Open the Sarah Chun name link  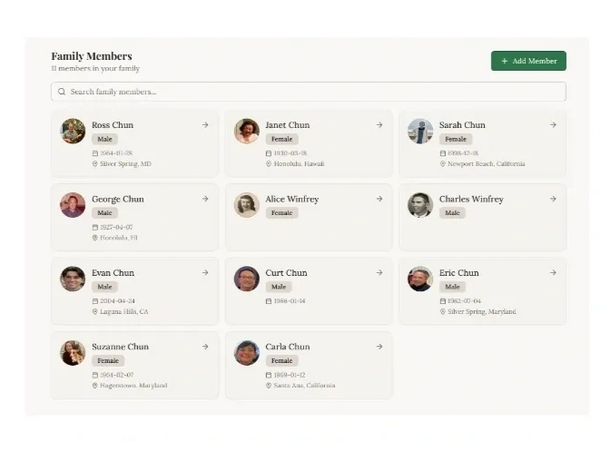pyautogui.click(x=462, y=125)
